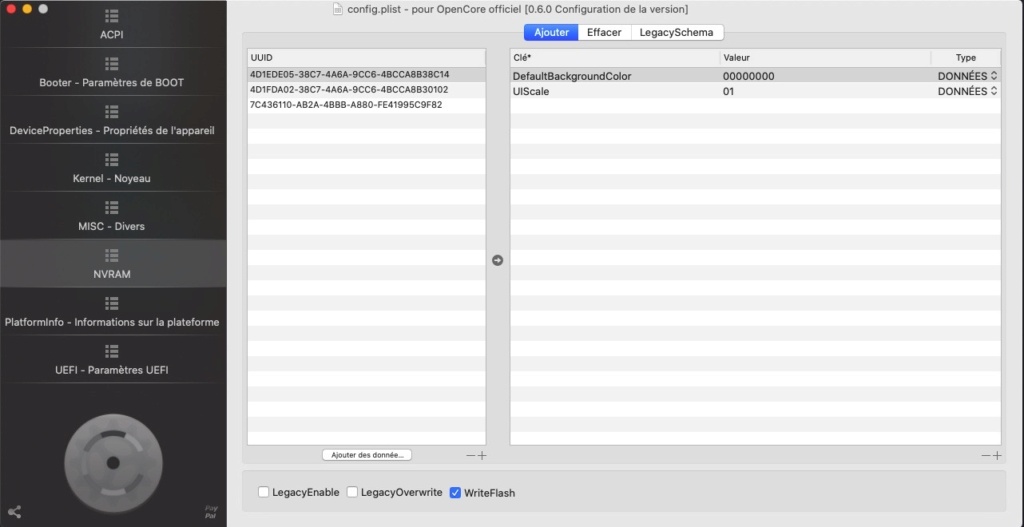
Task: Click the Ajouter des donnée... button
Action: click(x=367, y=455)
